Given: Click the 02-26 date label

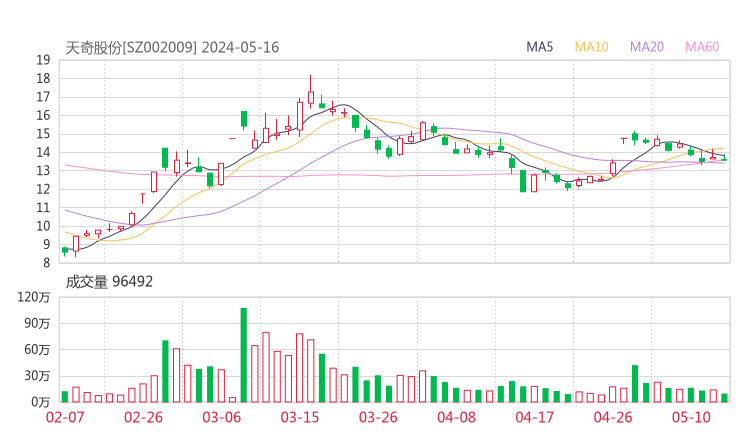Looking at the screenshot, I should pyautogui.click(x=143, y=417).
